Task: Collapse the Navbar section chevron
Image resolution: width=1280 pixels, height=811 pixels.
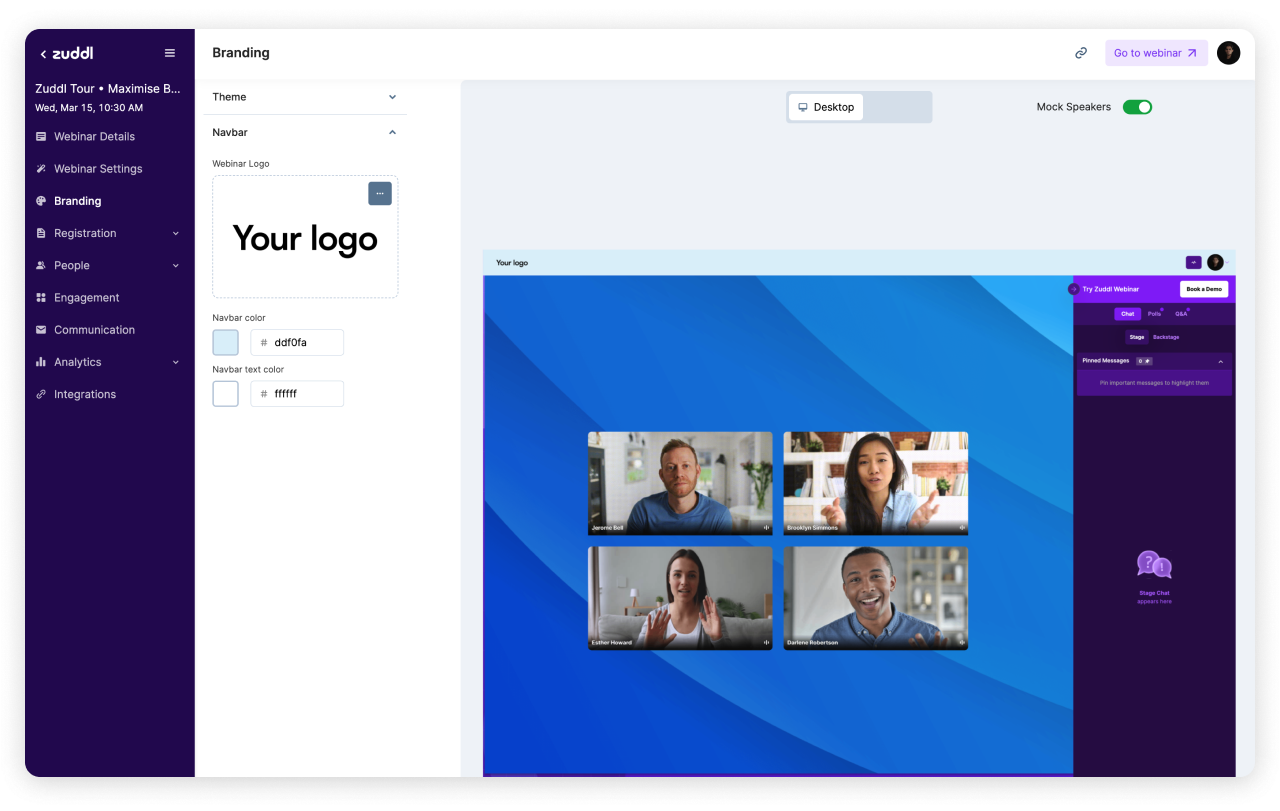Action: click(x=392, y=132)
